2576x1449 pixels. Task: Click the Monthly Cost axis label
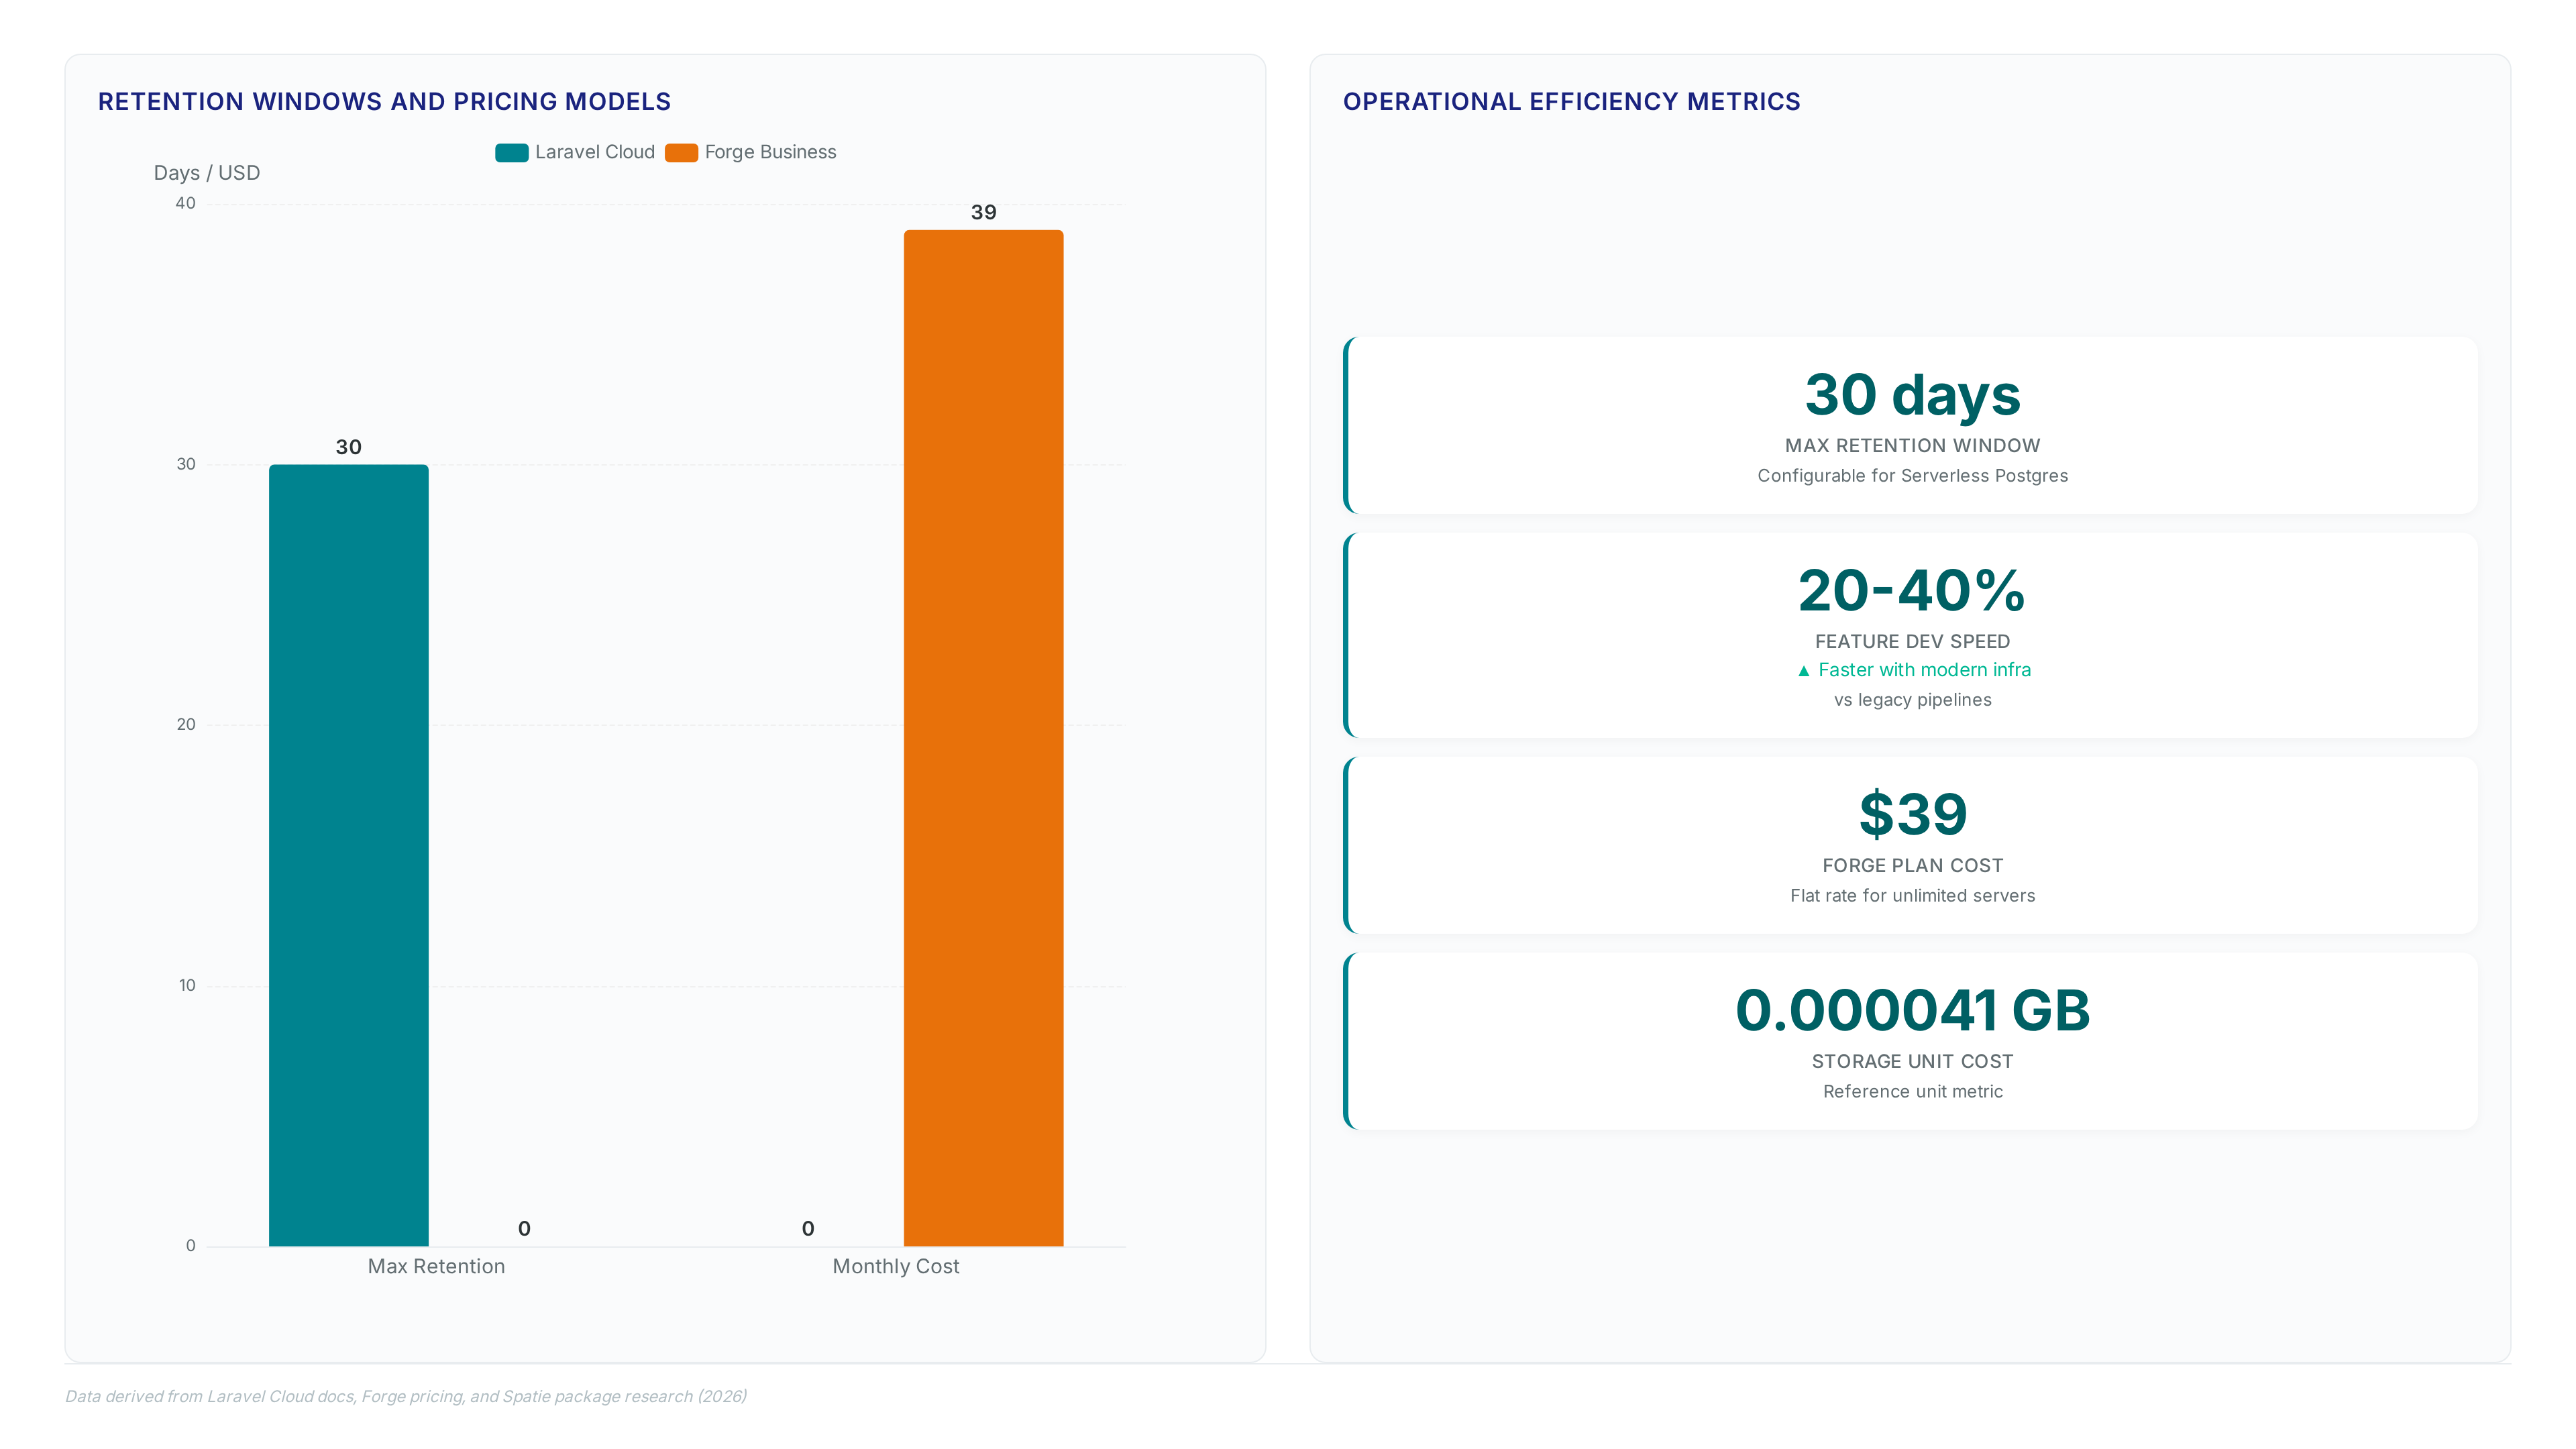pos(895,1266)
